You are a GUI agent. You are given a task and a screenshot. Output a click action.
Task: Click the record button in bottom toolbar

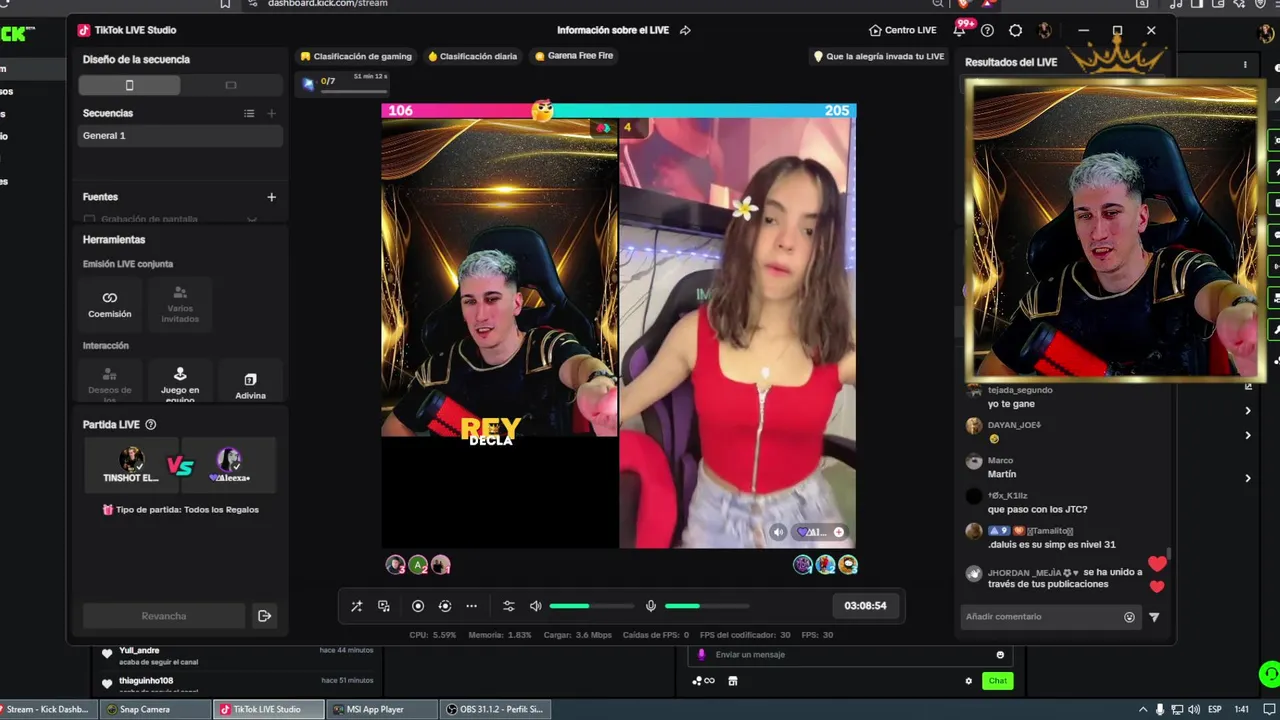(x=418, y=606)
